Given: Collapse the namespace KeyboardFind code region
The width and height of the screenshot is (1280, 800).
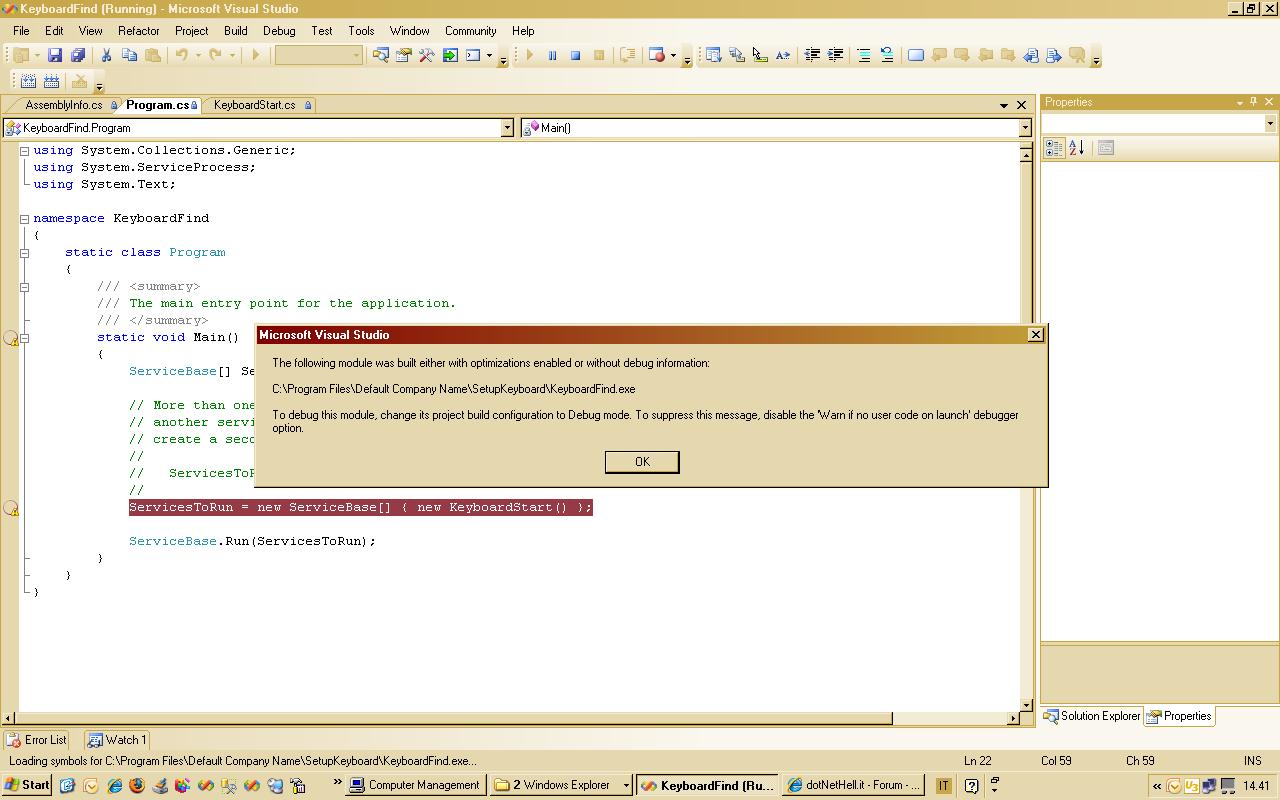Looking at the screenshot, I should pyautogui.click(x=24, y=219).
